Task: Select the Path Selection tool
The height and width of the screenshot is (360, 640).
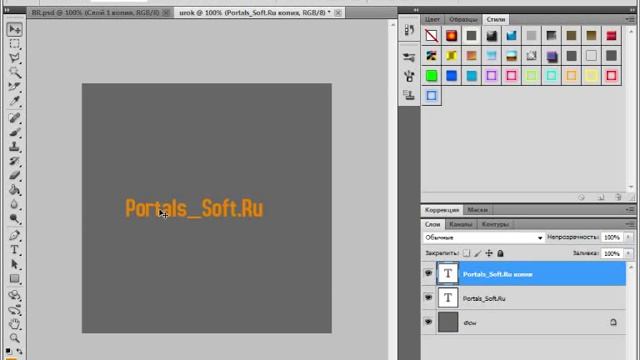Action: coord(15,264)
